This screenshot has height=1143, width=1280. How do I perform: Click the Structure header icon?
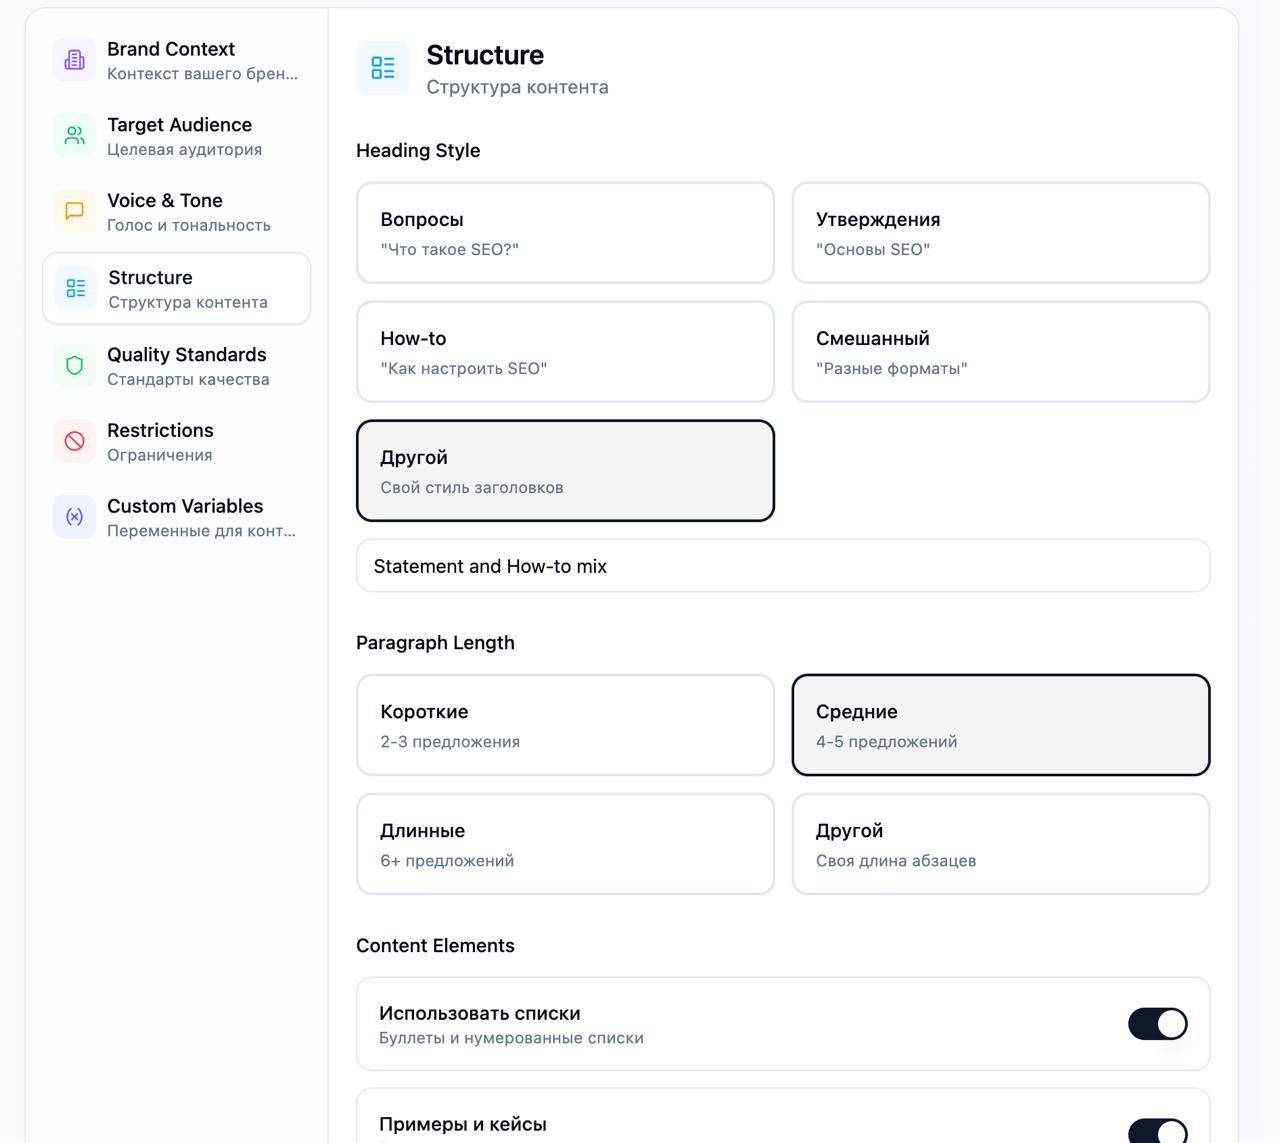pos(383,68)
